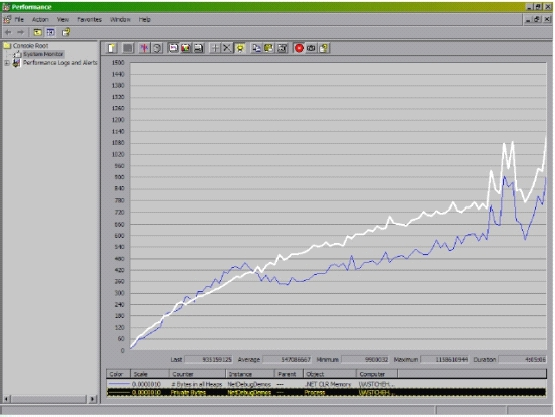Select System Monitor in the tree
This screenshot has width=555, height=417.
point(43,54)
